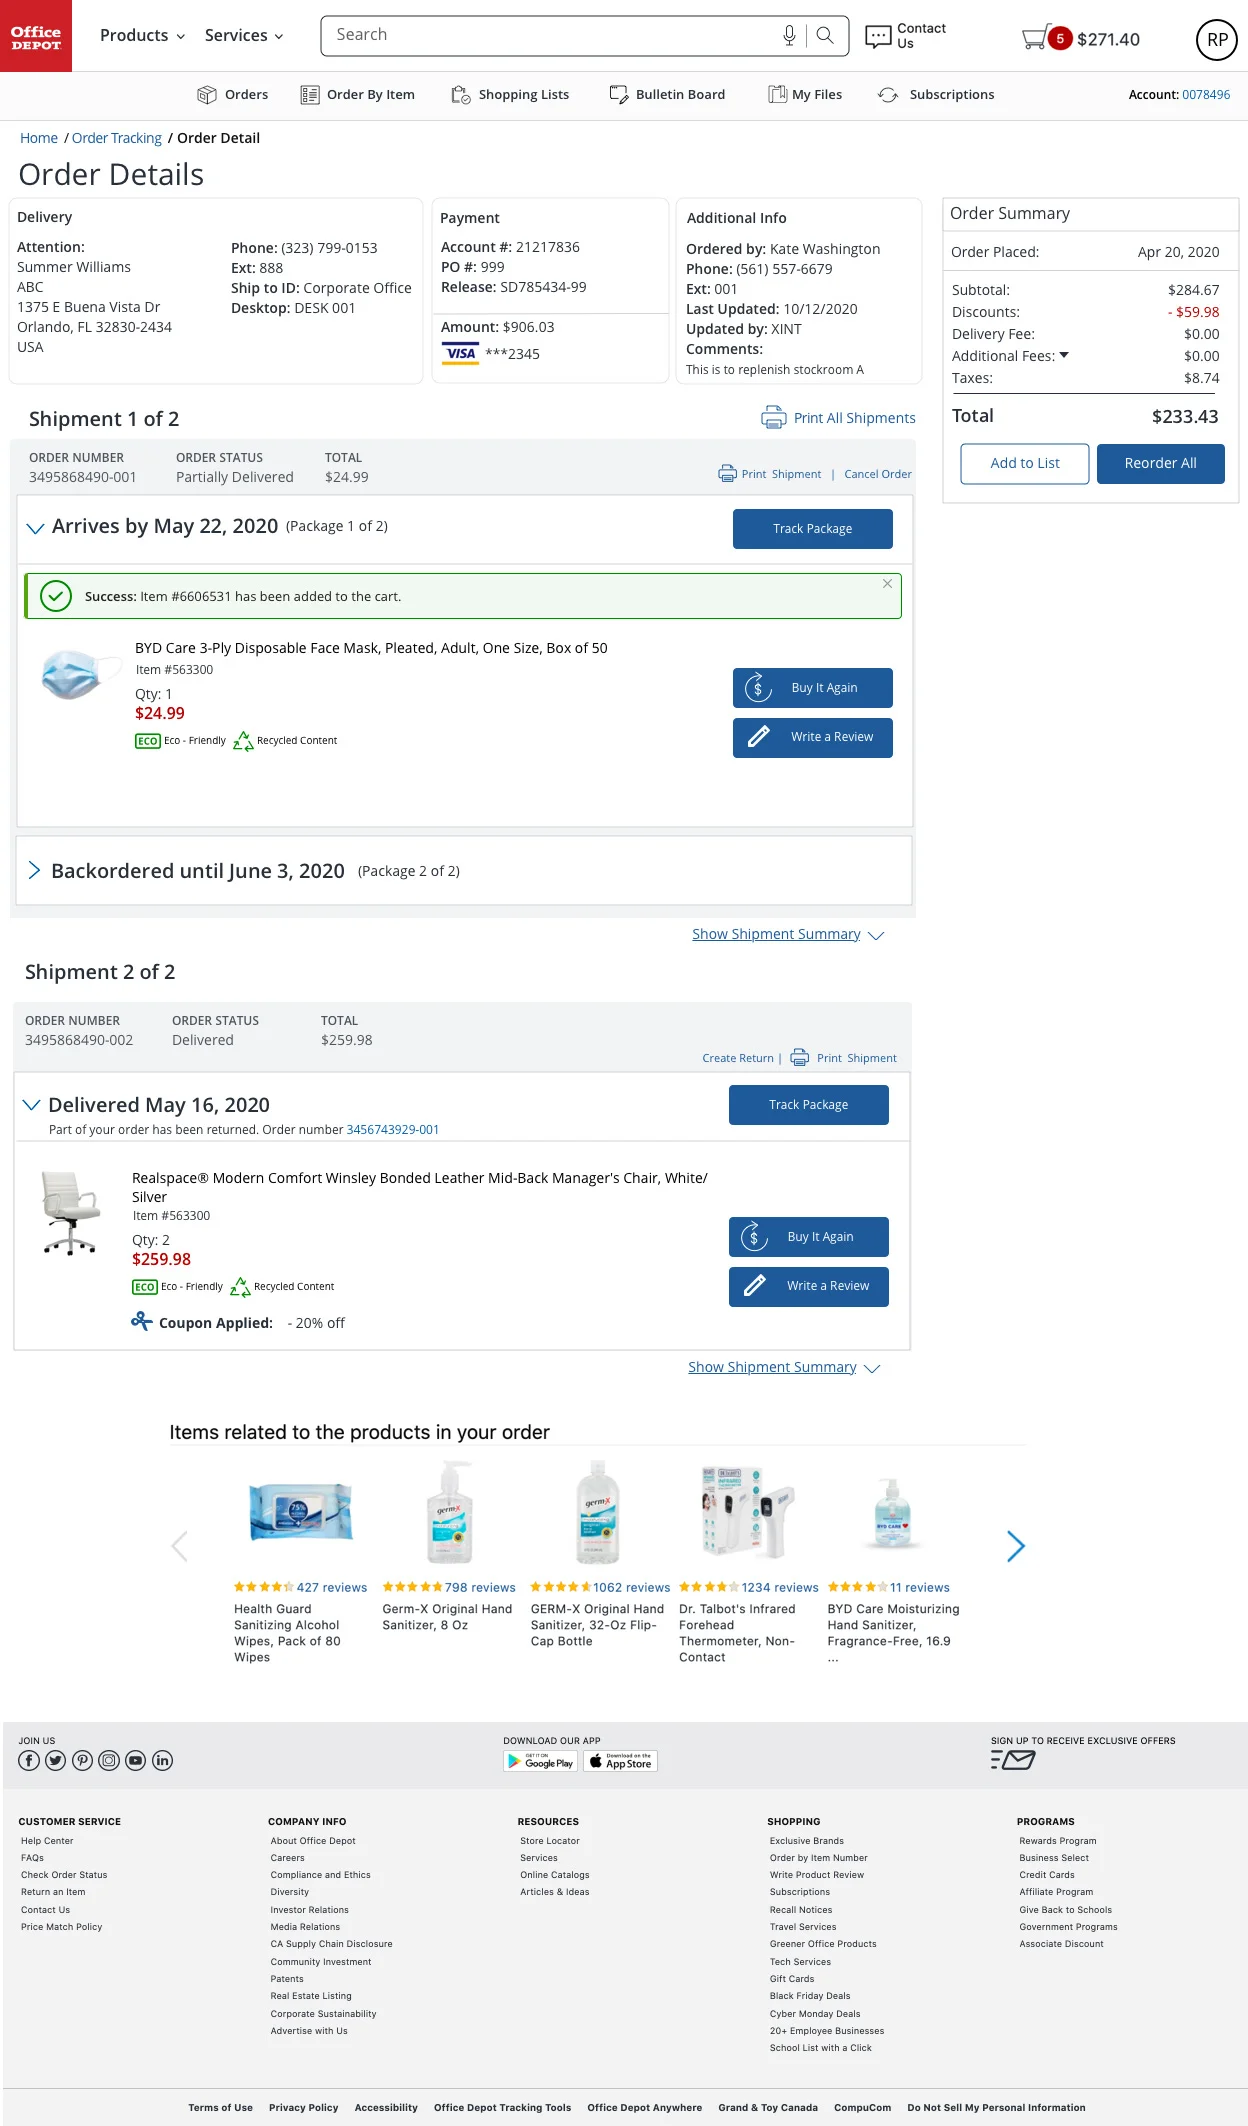Open the Health Guard wipes product image
The height and width of the screenshot is (2126, 1248).
click(301, 1512)
